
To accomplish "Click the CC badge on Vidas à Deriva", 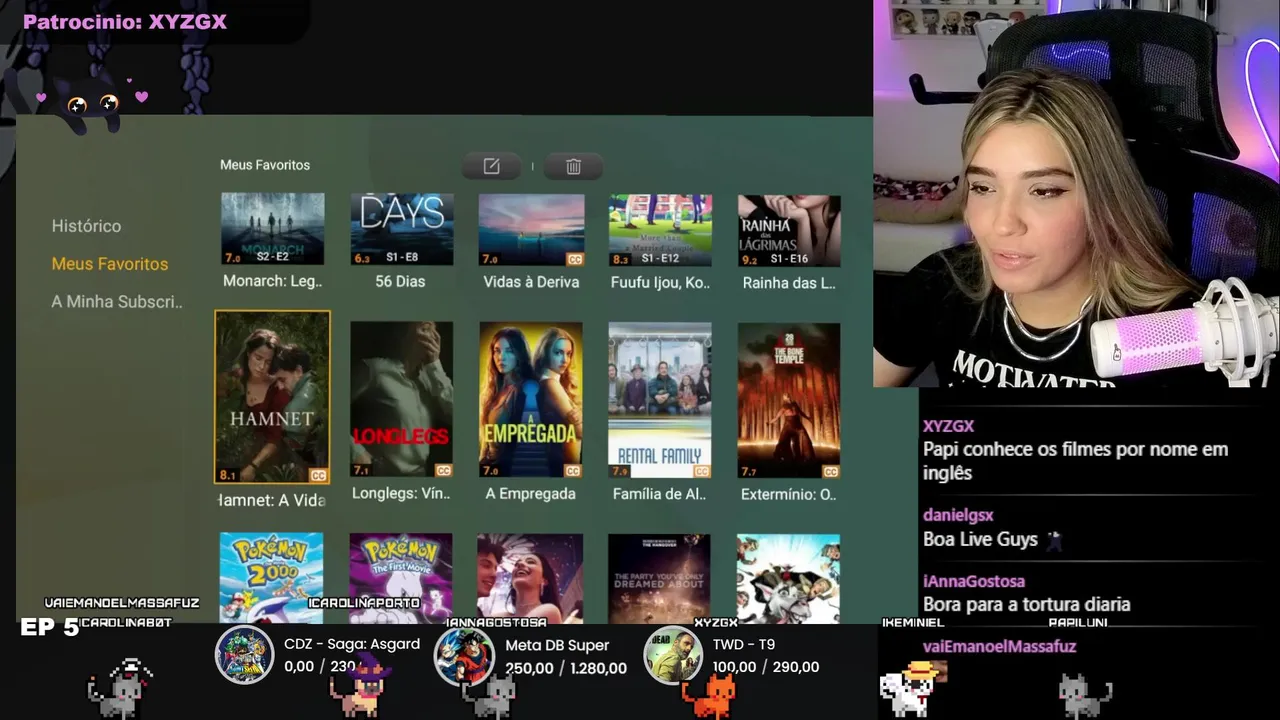I will 574,259.
